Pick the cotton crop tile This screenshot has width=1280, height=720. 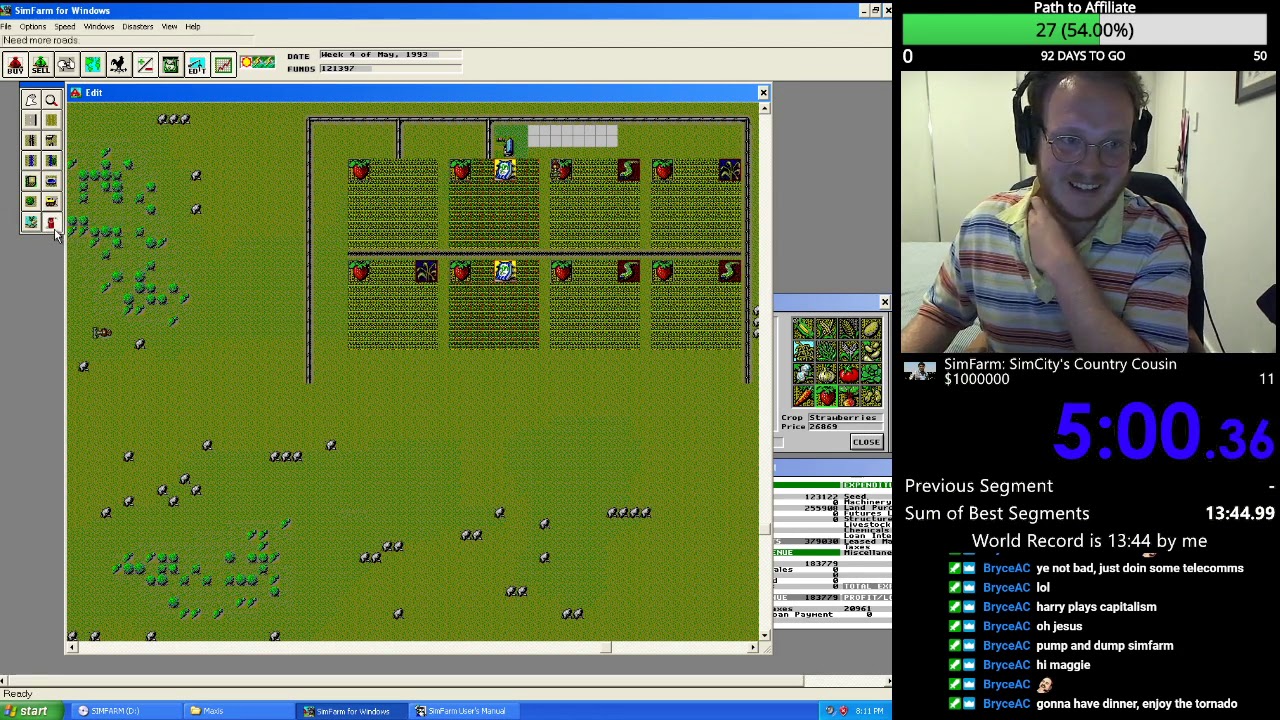pyautogui.click(x=803, y=374)
